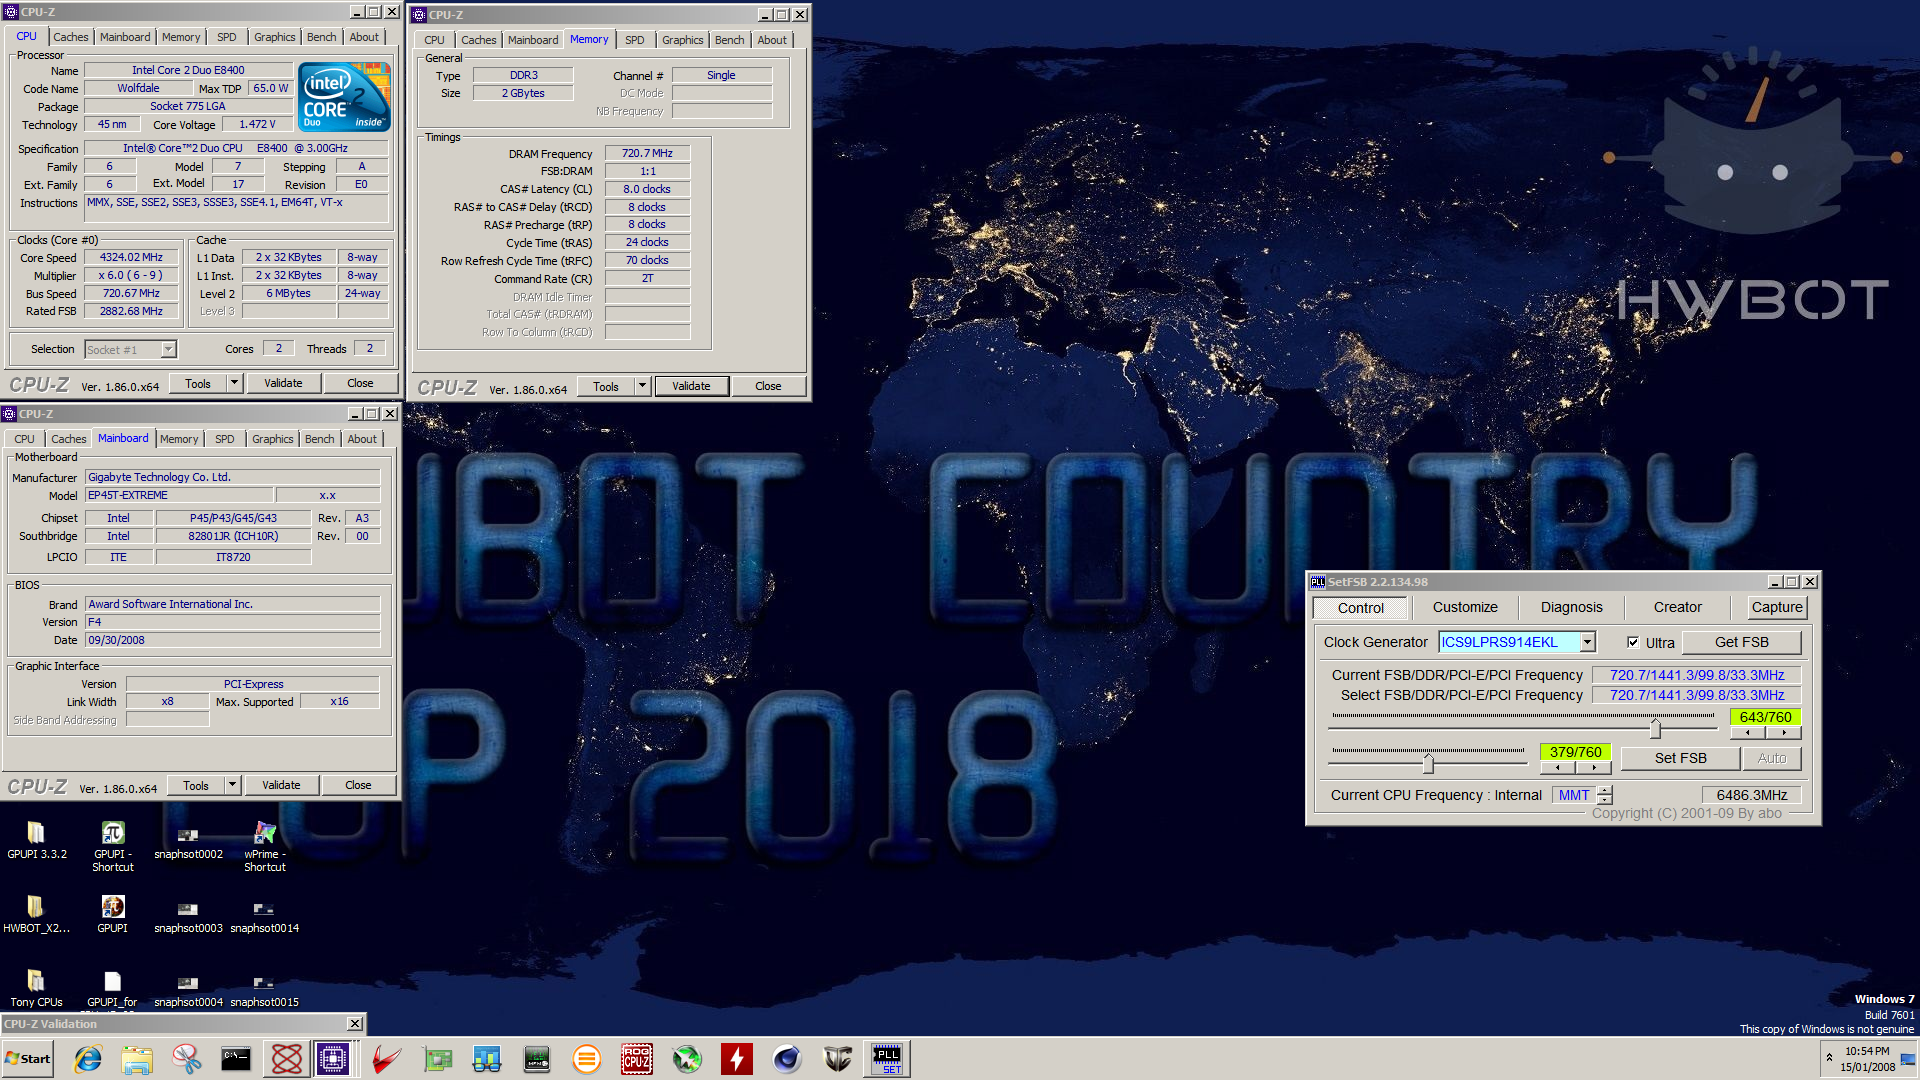
Task: Open the Creator tab in SetFSB
Action: pyautogui.click(x=1677, y=607)
